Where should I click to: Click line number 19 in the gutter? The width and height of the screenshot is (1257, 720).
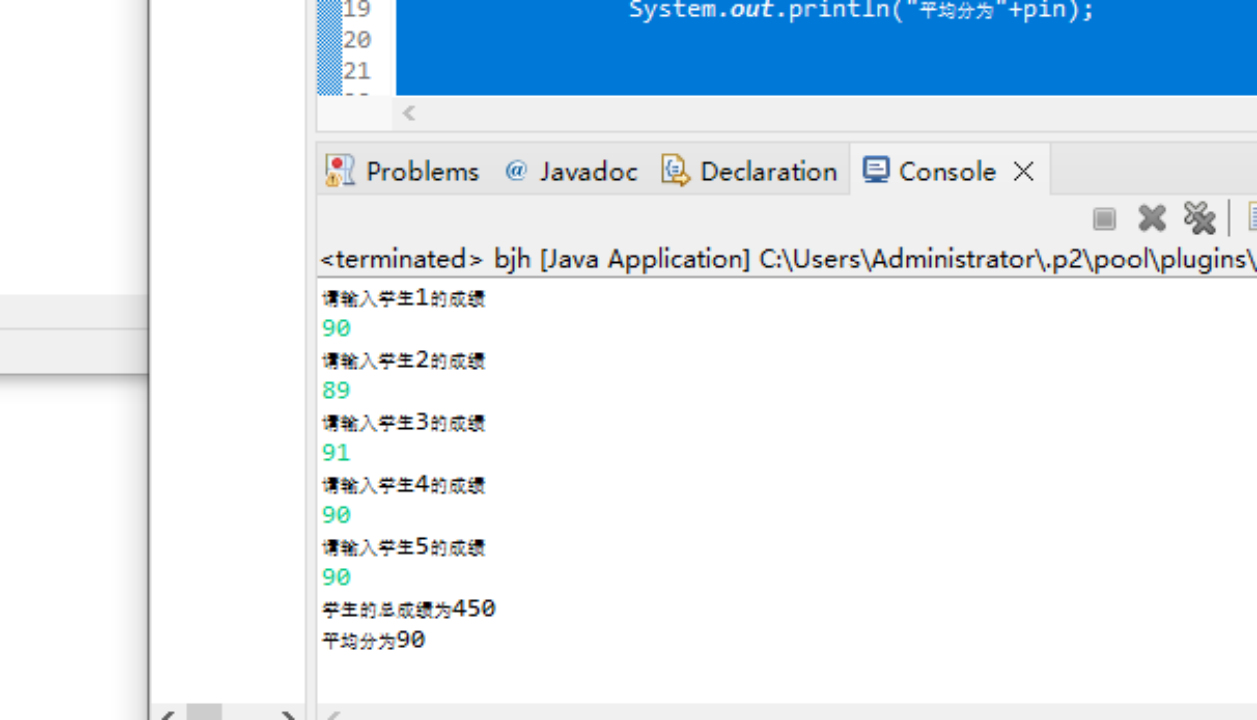point(357,10)
